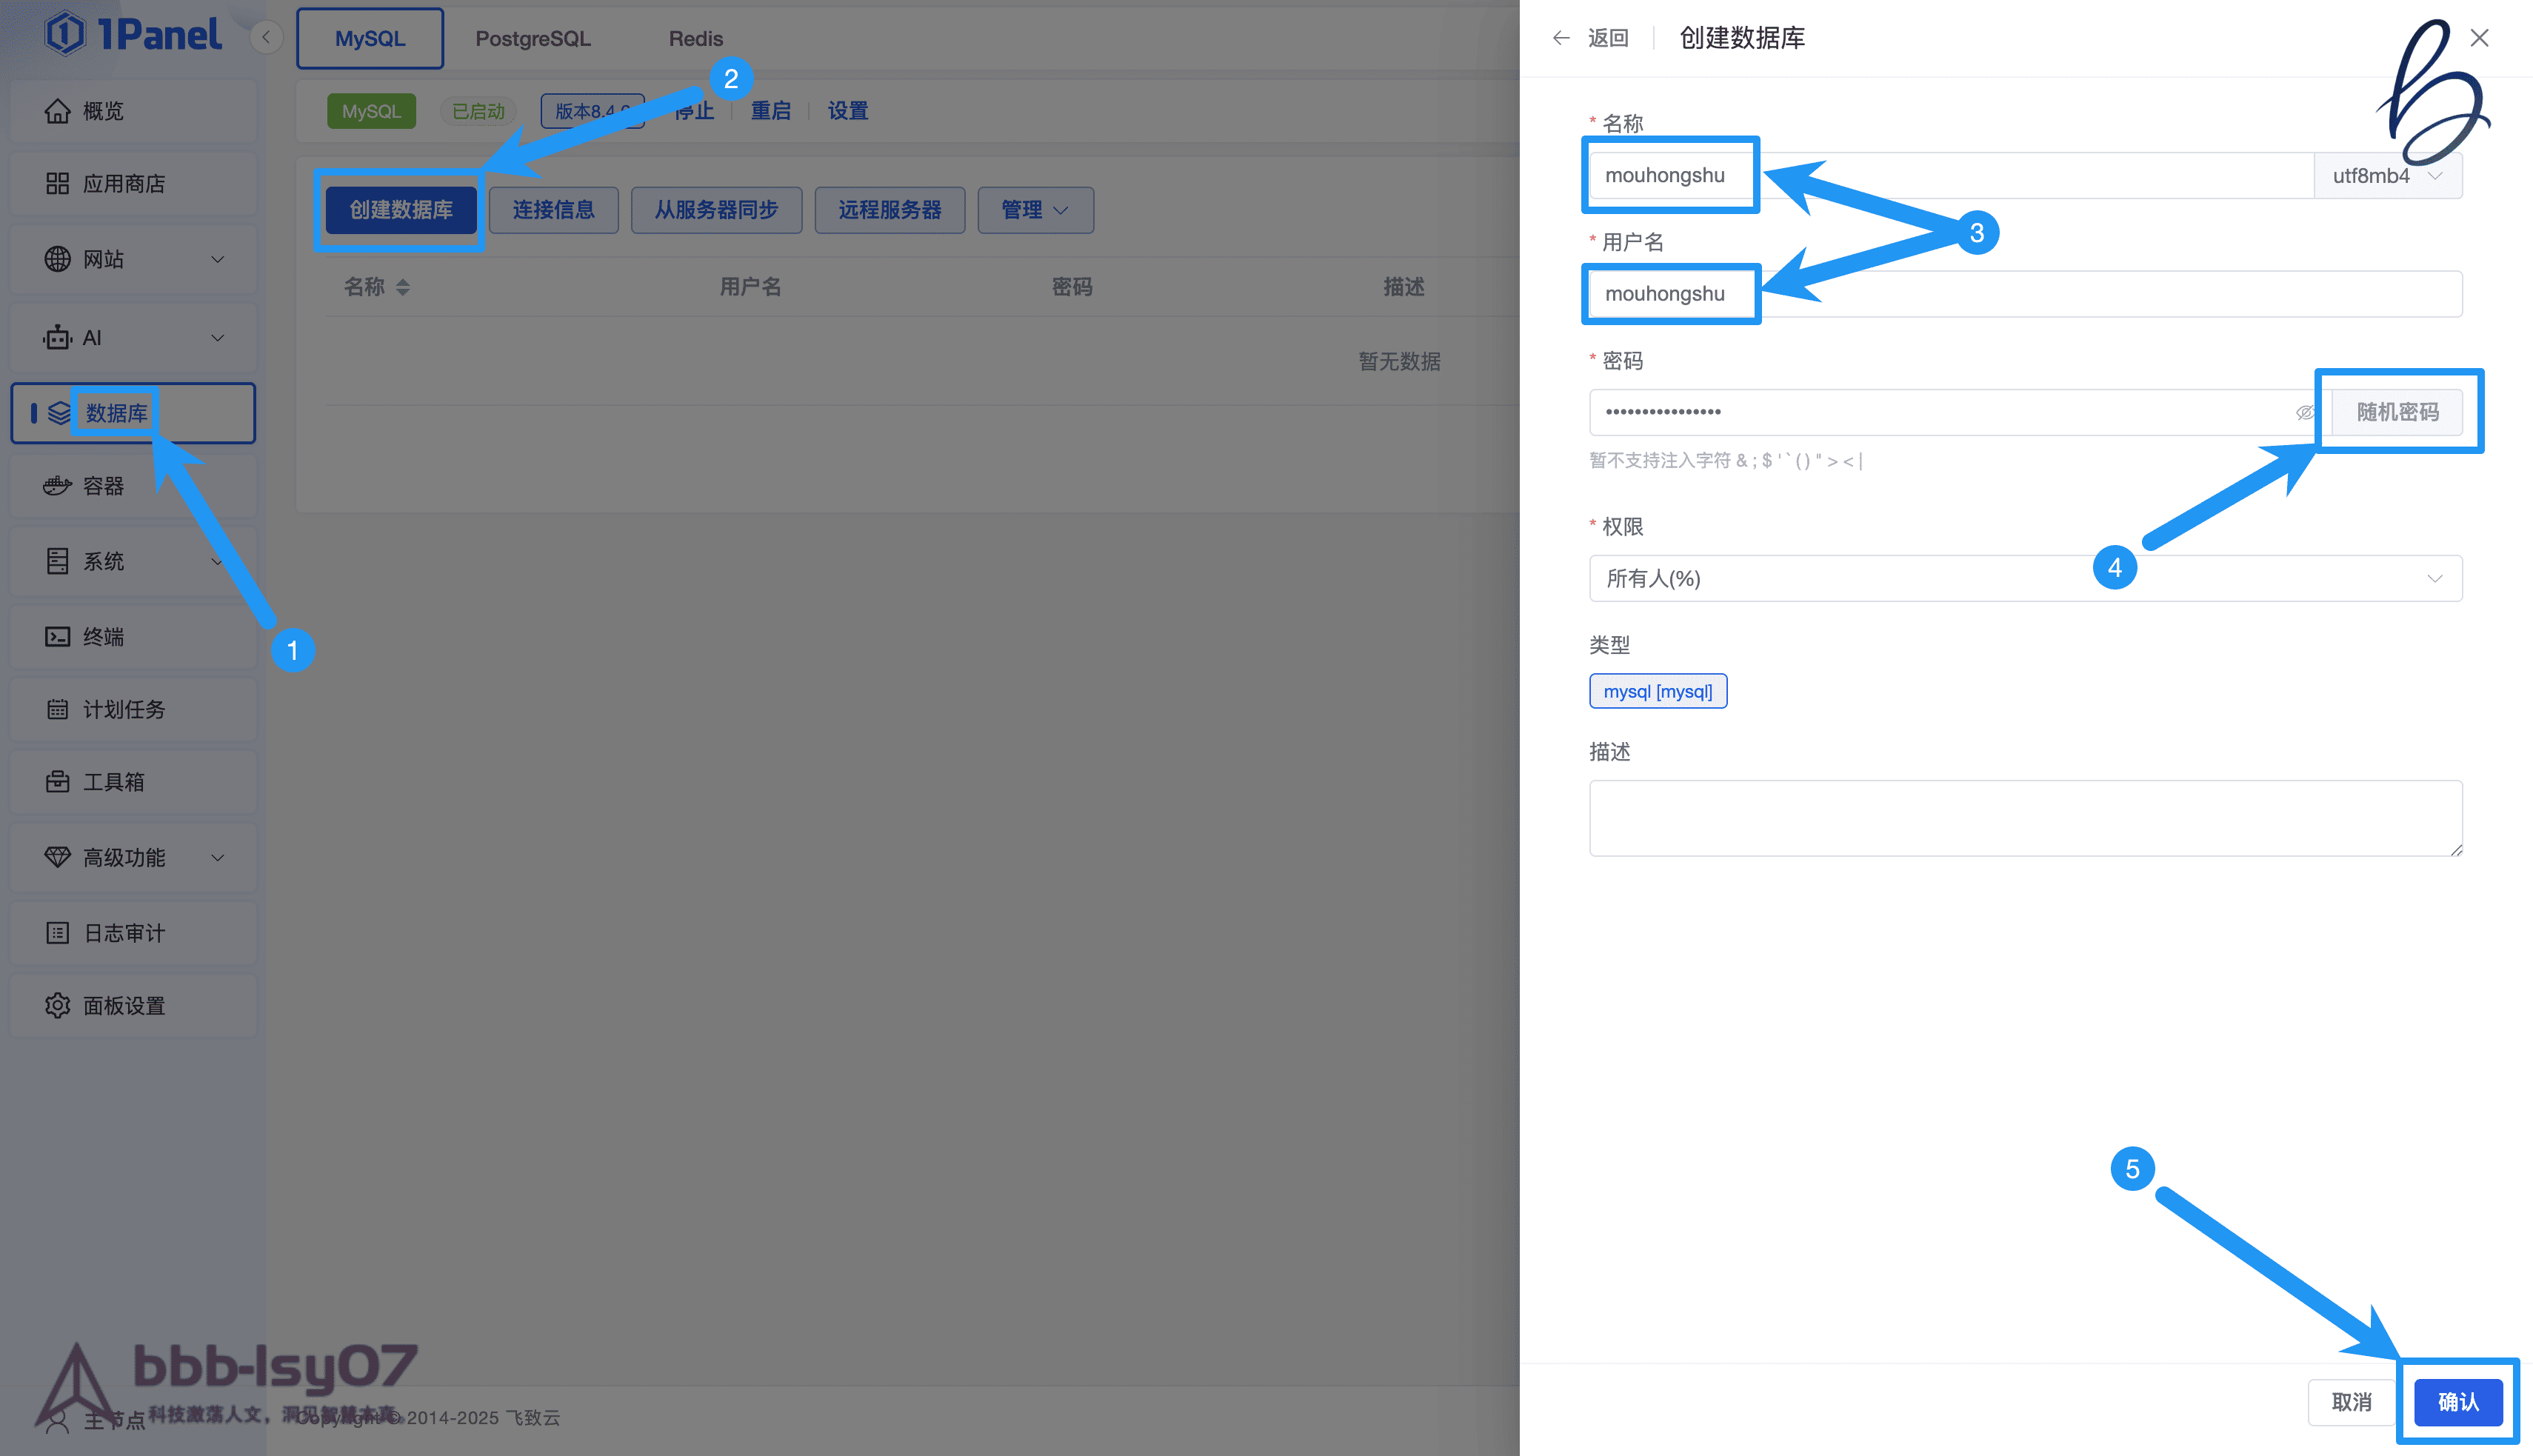2533x1456 pixels.
Task: Select the mysql [mysql] type tag
Action: 1657,691
